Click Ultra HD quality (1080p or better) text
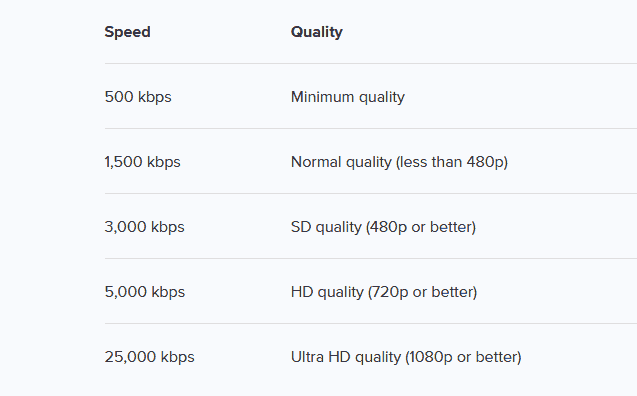This screenshot has height=396, width=637. [x=406, y=357]
